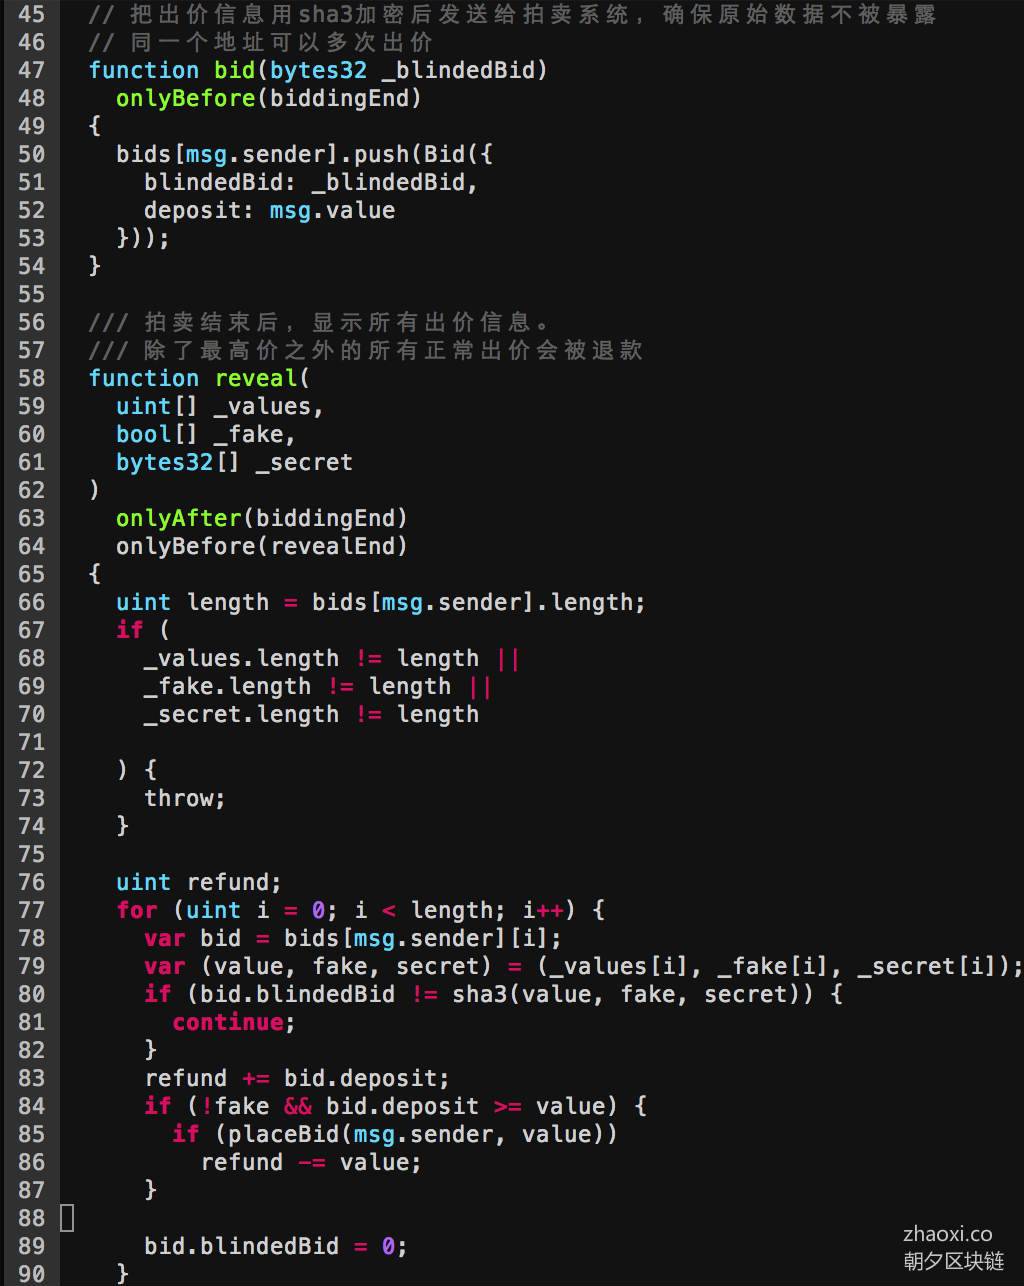
Task: Click 'var (value, fake, secret)' on line 79
Action: [318, 966]
